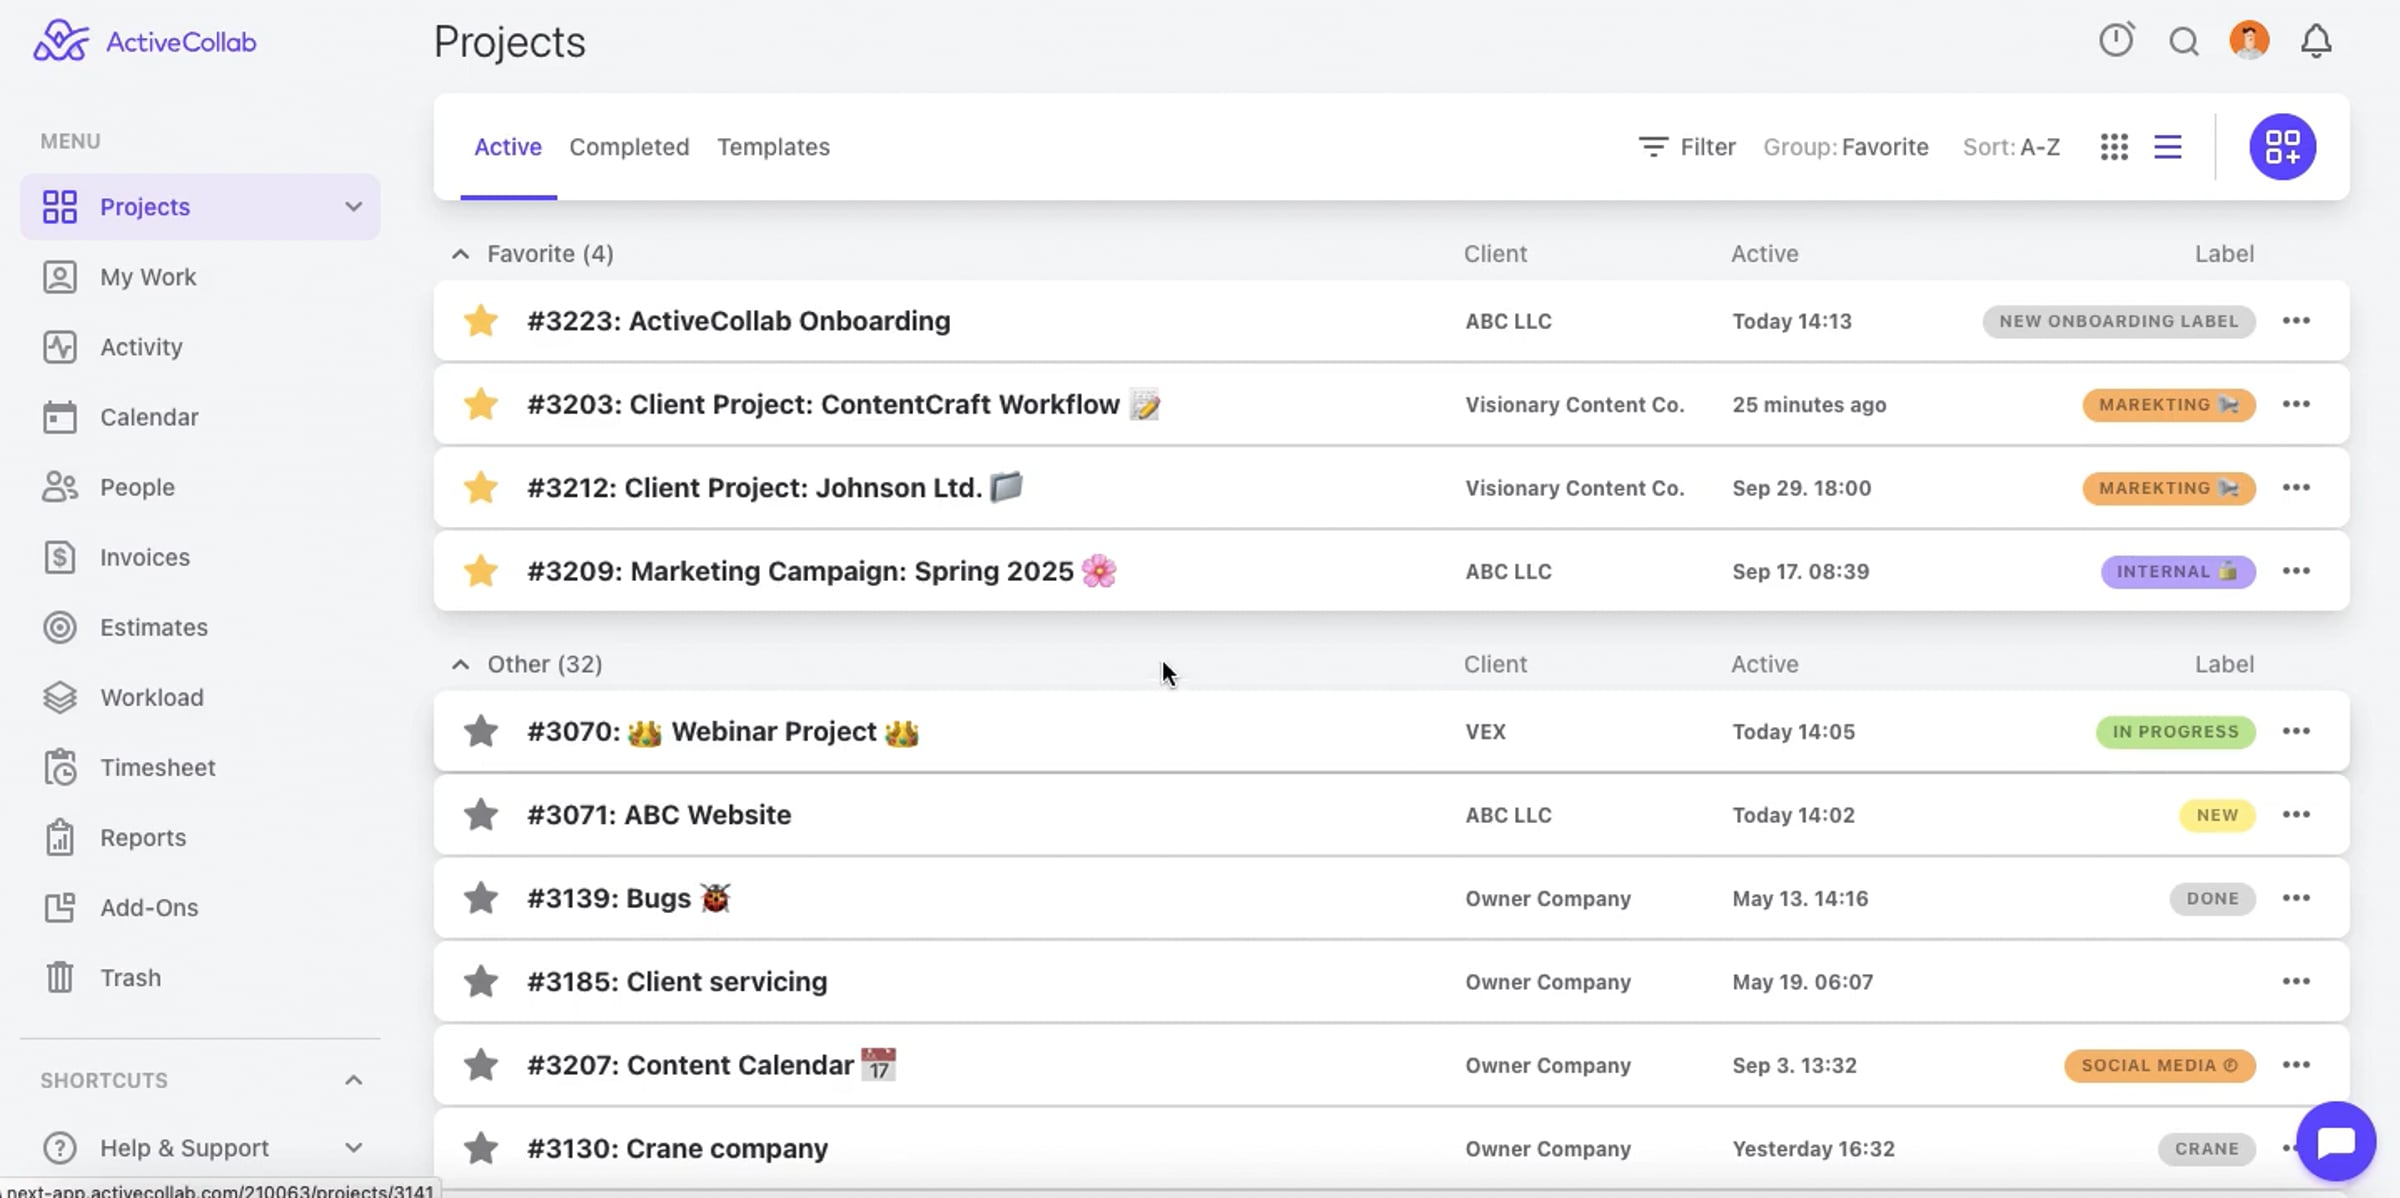2400x1198 pixels.
Task: Click the orange SOCIAL MEDIA label
Action: (2160, 1065)
